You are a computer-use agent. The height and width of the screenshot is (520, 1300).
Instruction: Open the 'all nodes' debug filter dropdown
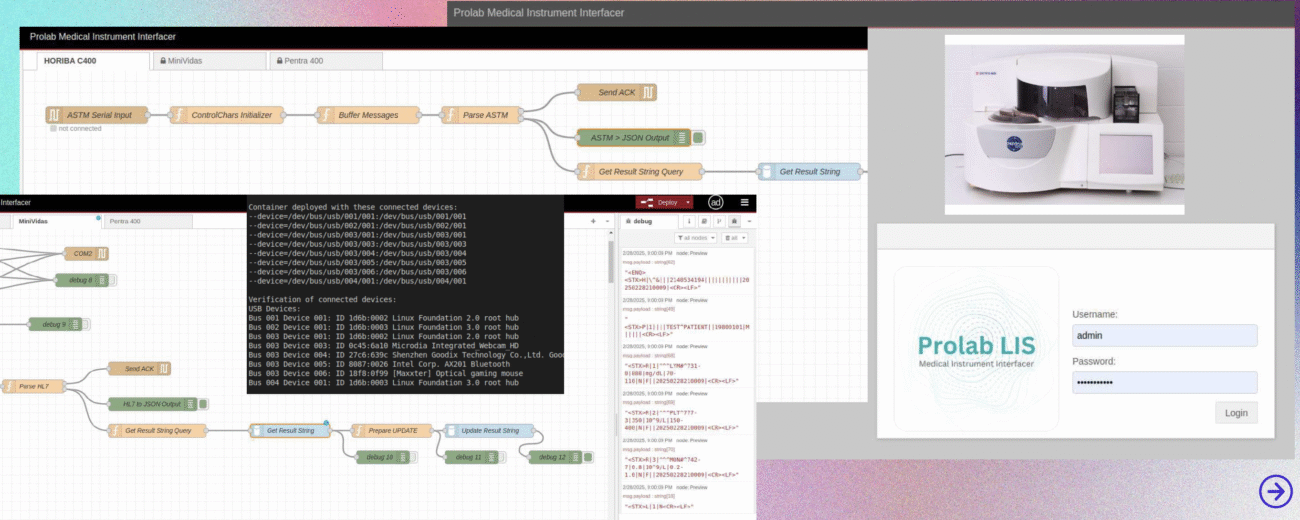696,238
